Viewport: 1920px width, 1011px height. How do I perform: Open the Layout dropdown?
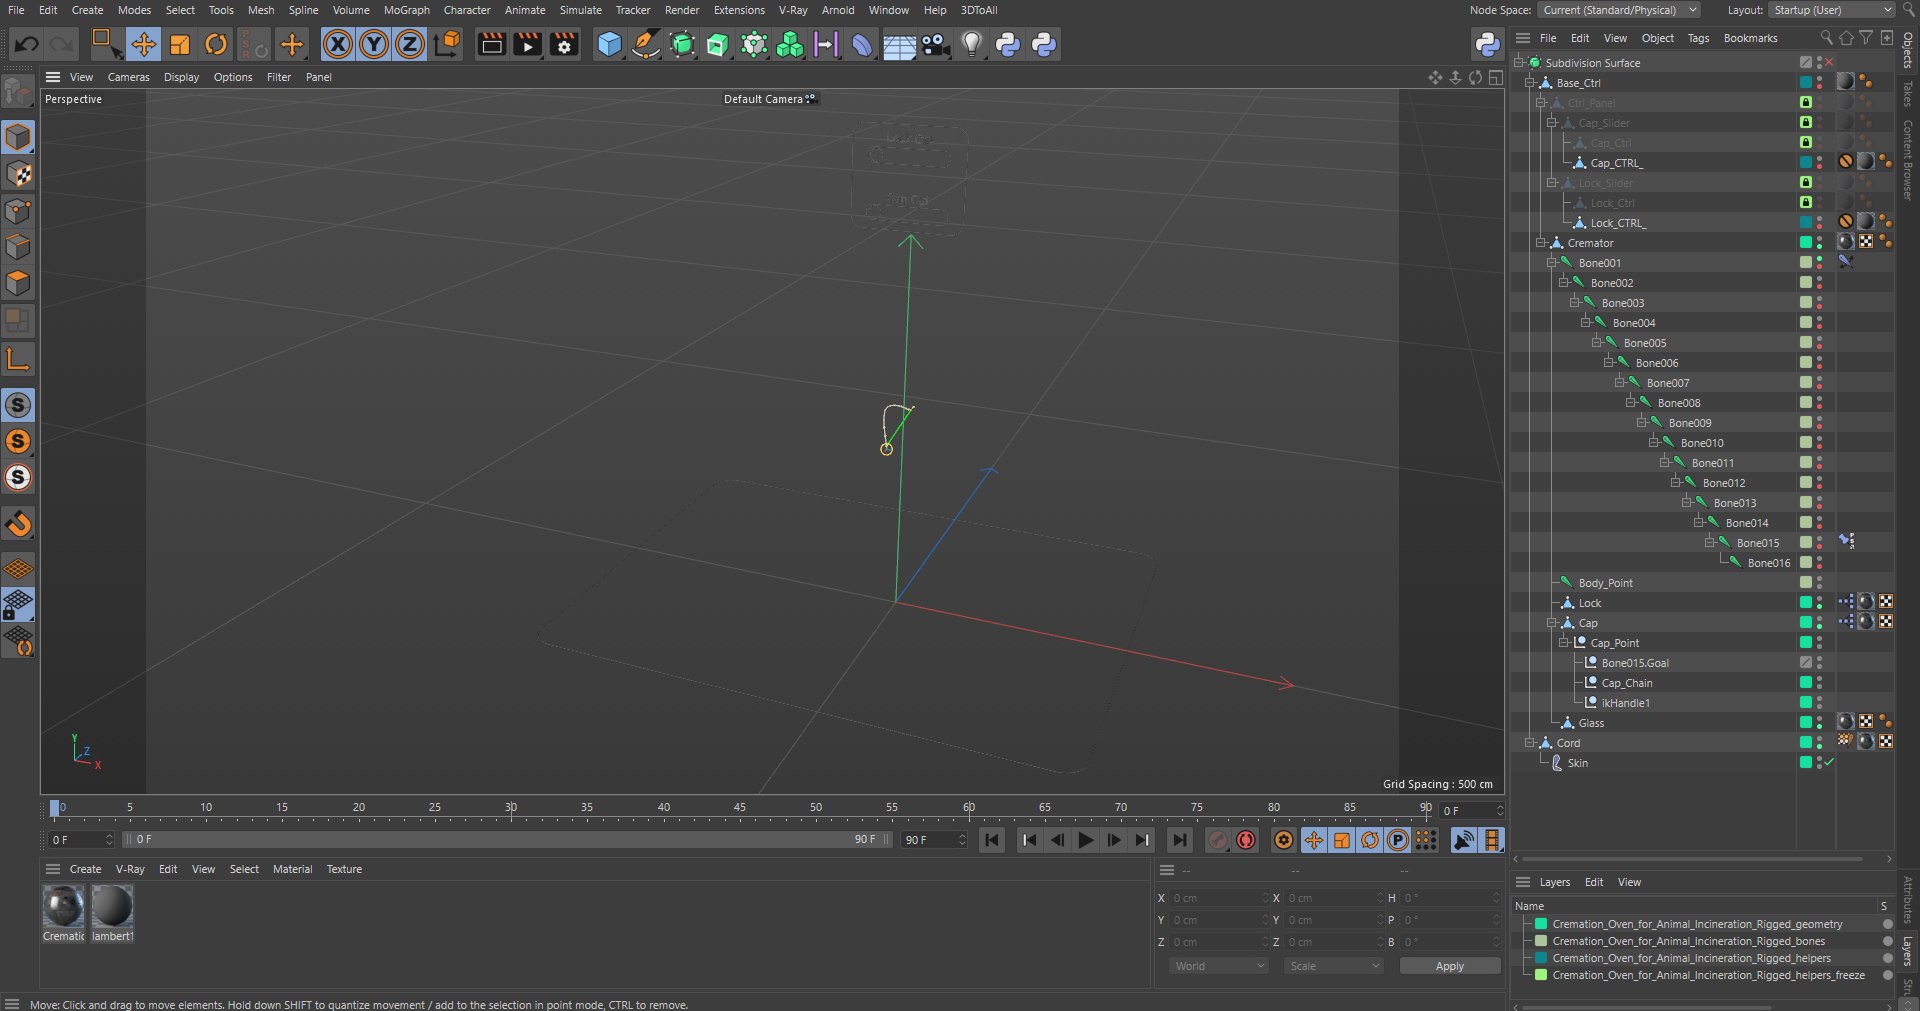pyautogui.click(x=1832, y=10)
